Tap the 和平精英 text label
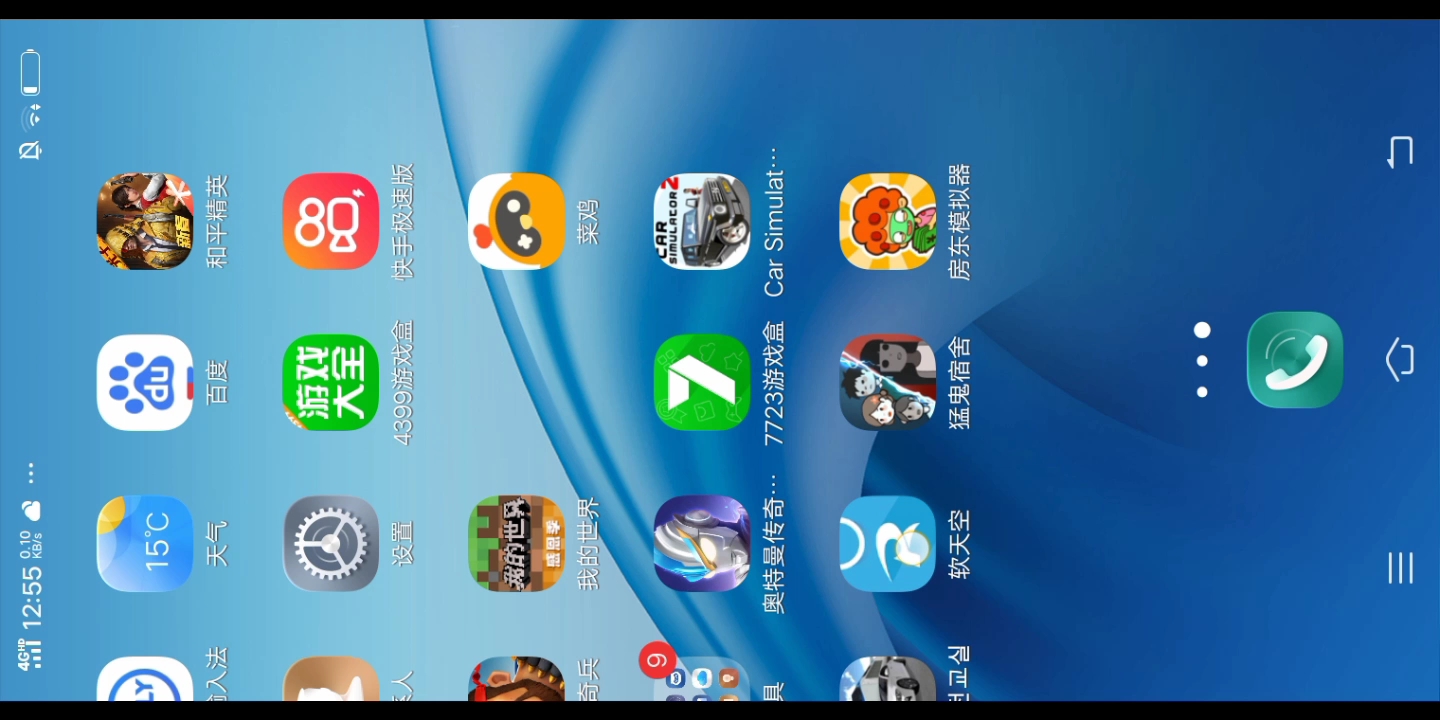 click(x=217, y=221)
